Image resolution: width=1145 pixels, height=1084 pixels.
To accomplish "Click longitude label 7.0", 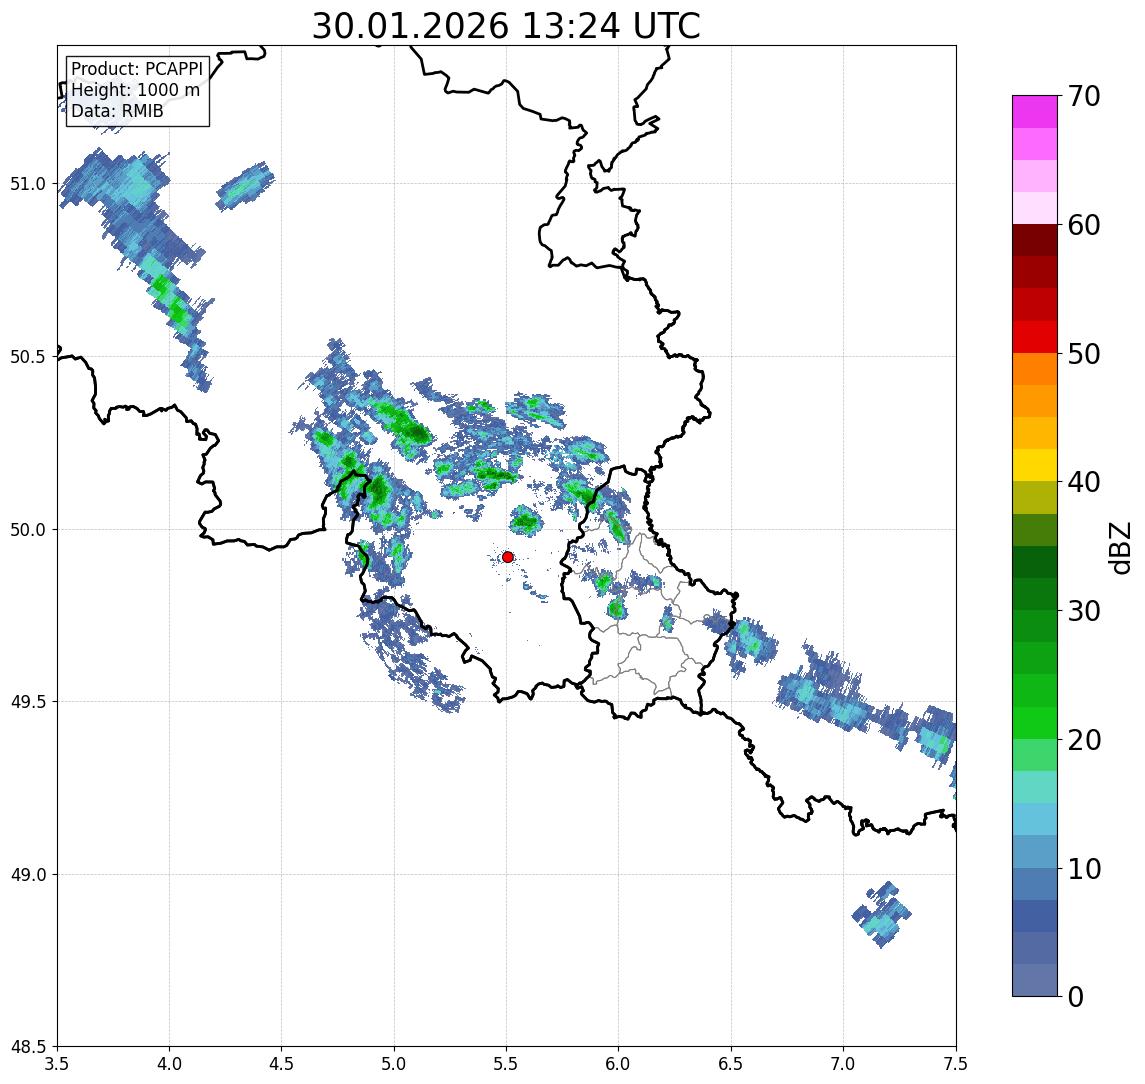I will pos(843,1064).
